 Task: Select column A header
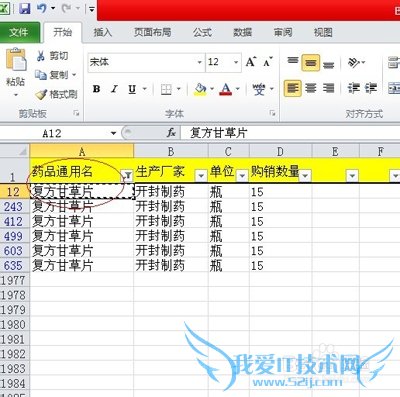[82, 151]
